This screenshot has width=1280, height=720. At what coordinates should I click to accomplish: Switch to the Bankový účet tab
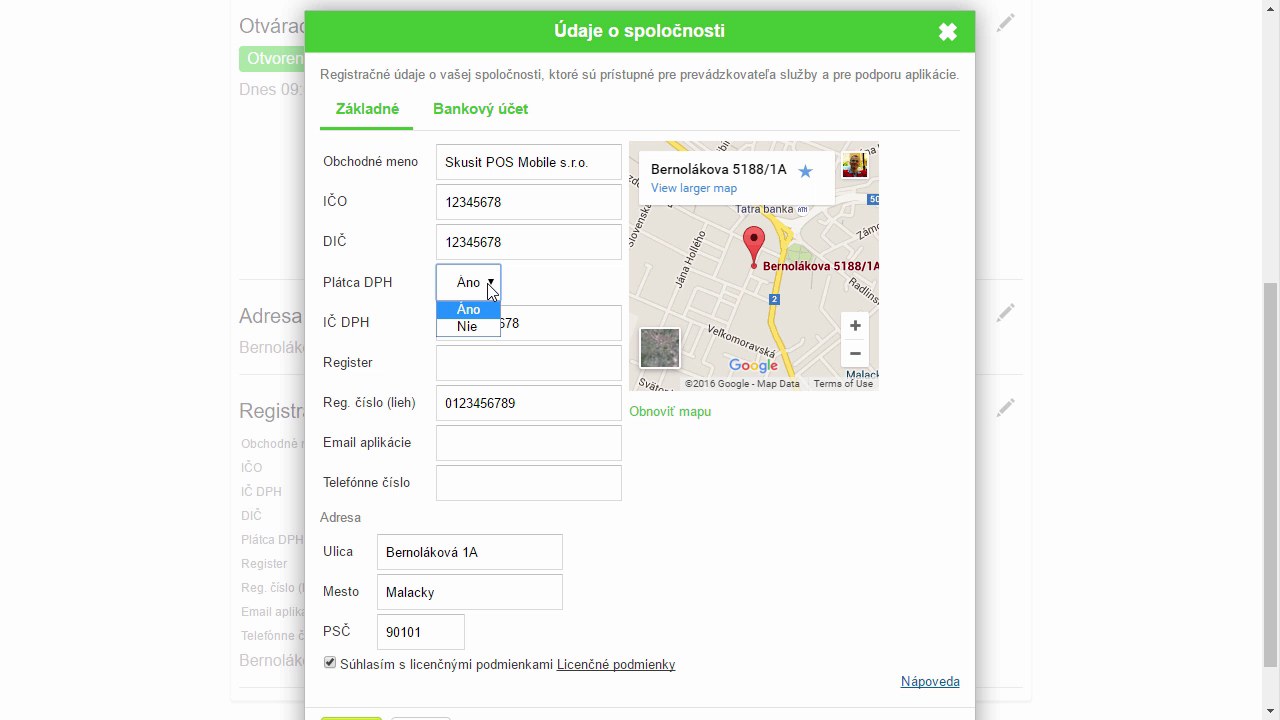(480, 109)
